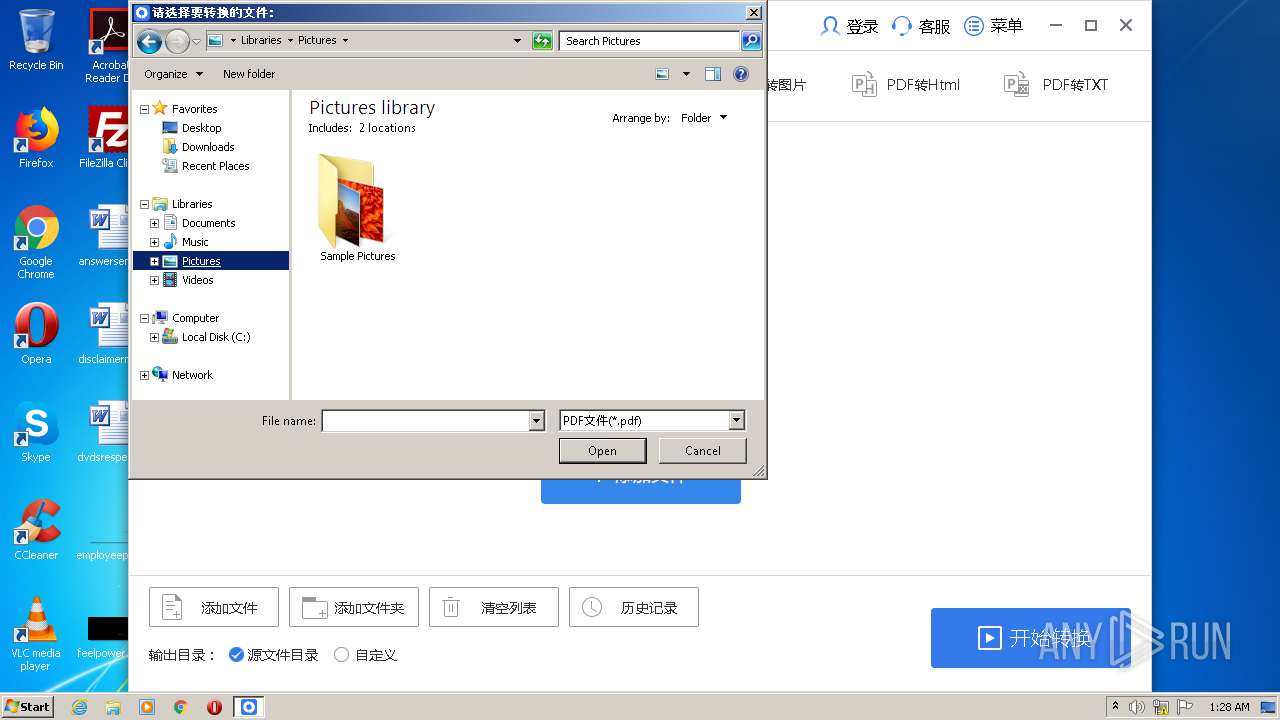Click 添加文件夹 add folder button
1280x720 pixels.
(354, 607)
